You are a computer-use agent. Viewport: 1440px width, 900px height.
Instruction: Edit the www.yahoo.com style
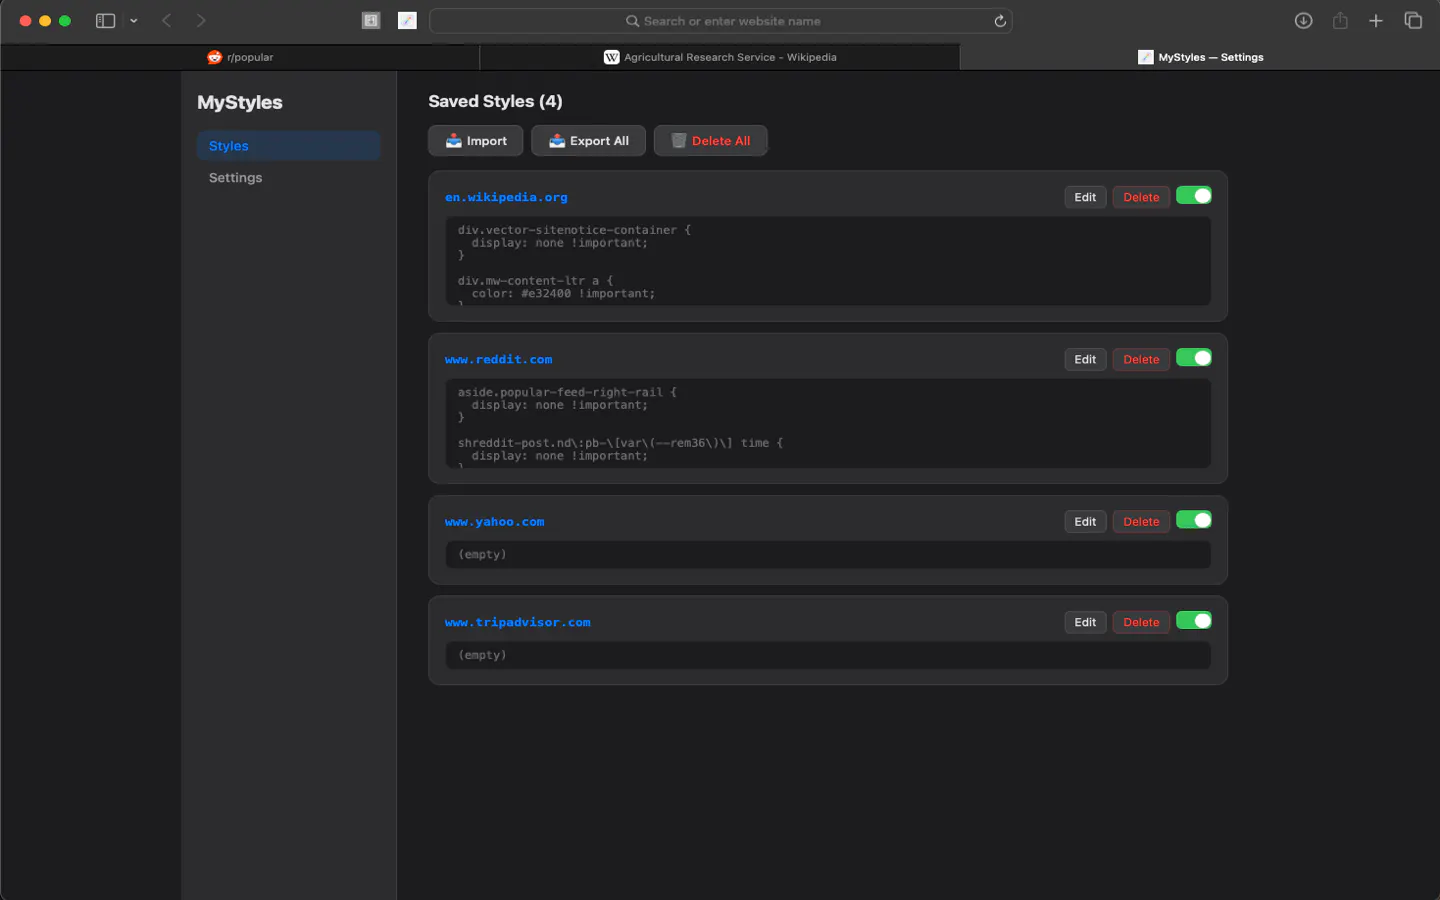[x=1085, y=522]
